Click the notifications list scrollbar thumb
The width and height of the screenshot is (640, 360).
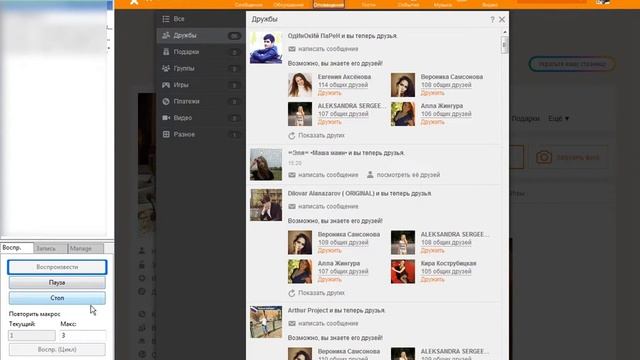(505, 44)
